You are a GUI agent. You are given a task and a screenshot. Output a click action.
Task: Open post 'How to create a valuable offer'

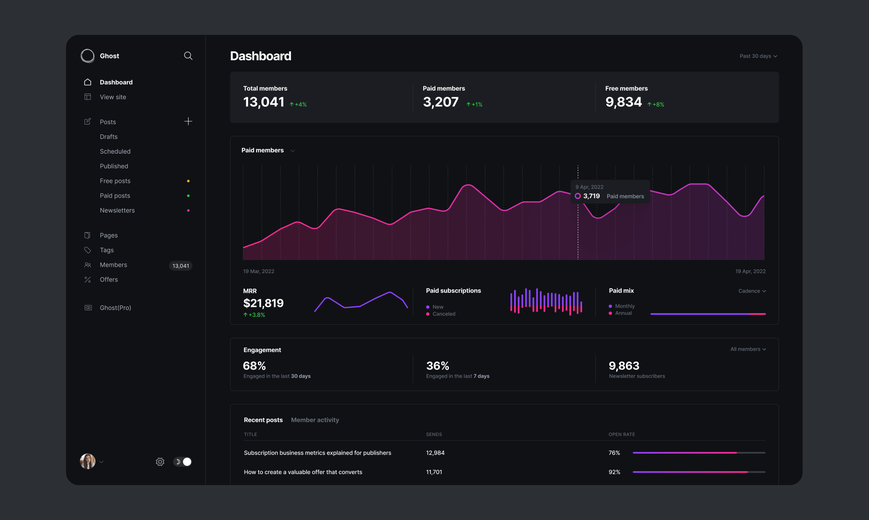(303, 472)
